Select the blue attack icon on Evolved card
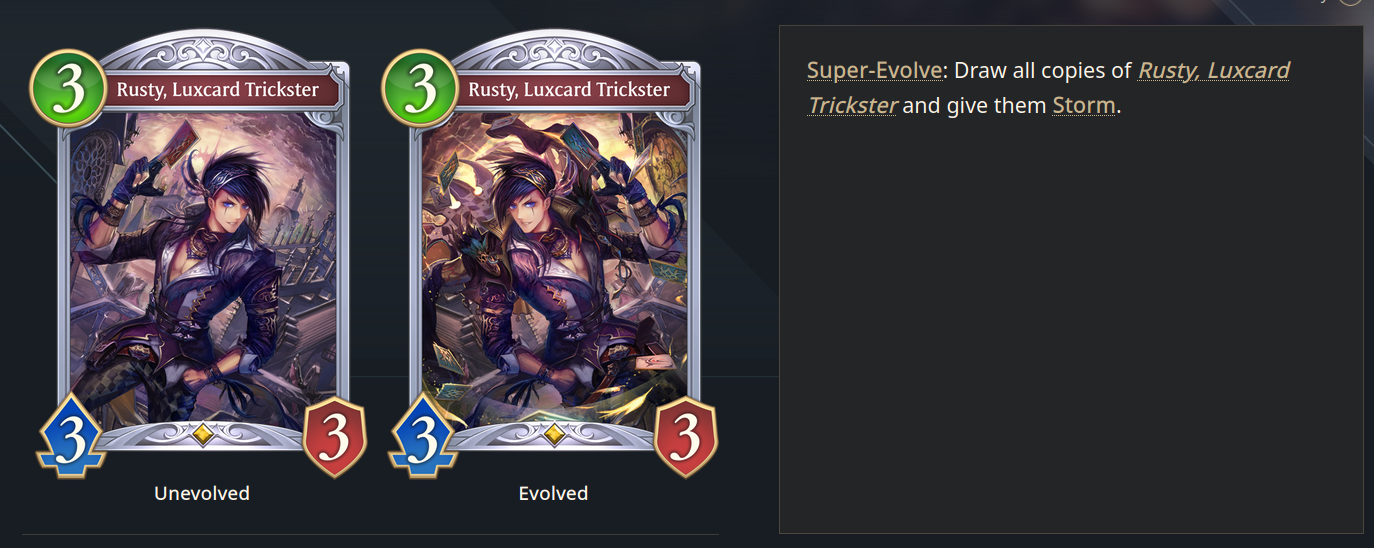 pos(422,438)
